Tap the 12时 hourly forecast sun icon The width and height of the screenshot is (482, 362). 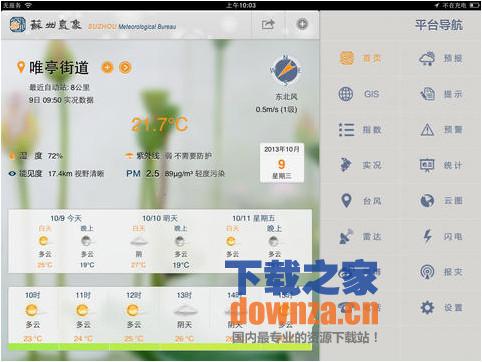coord(133,311)
